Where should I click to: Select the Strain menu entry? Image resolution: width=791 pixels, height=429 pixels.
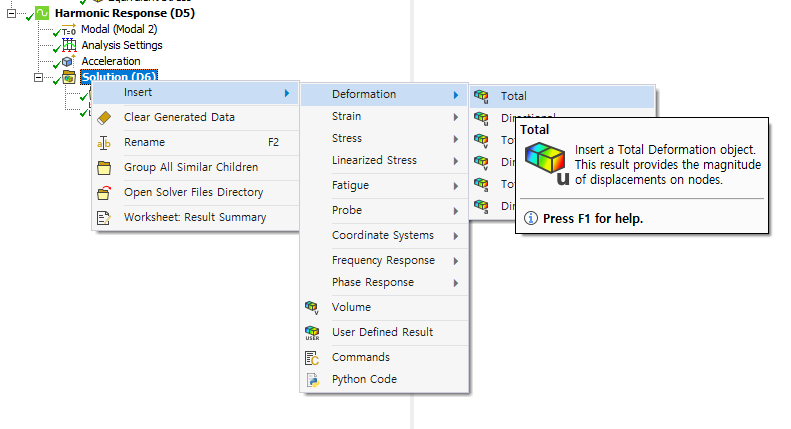384,117
